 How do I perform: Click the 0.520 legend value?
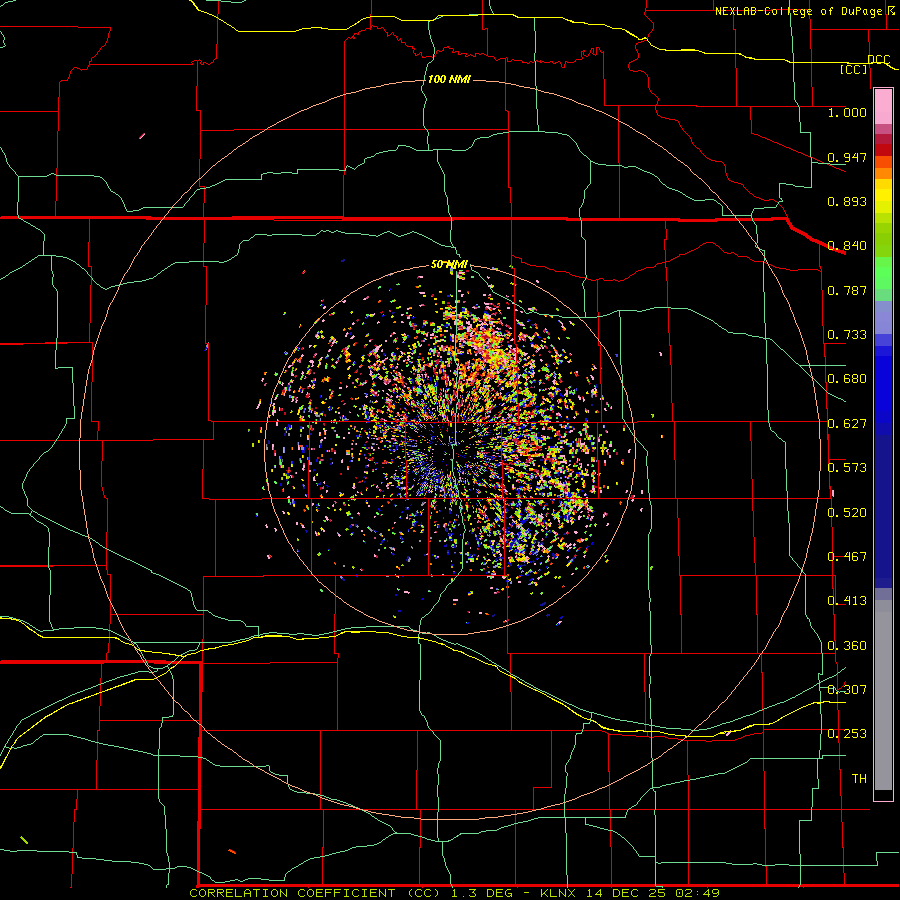point(847,513)
